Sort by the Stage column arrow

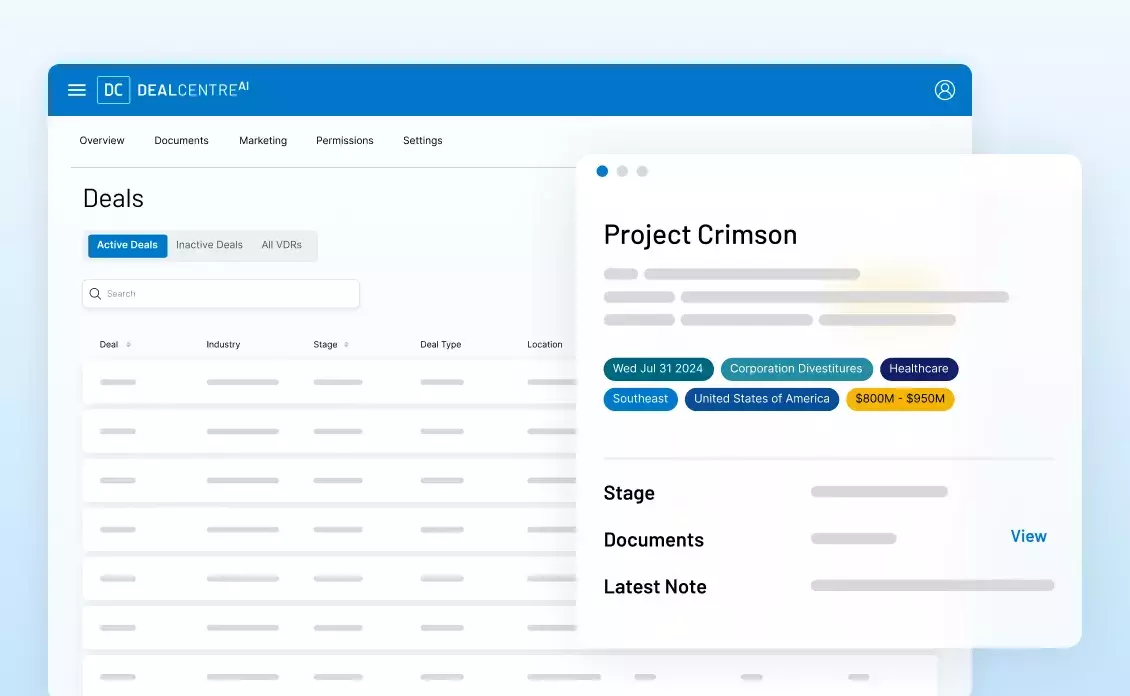click(x=346, y=345)
